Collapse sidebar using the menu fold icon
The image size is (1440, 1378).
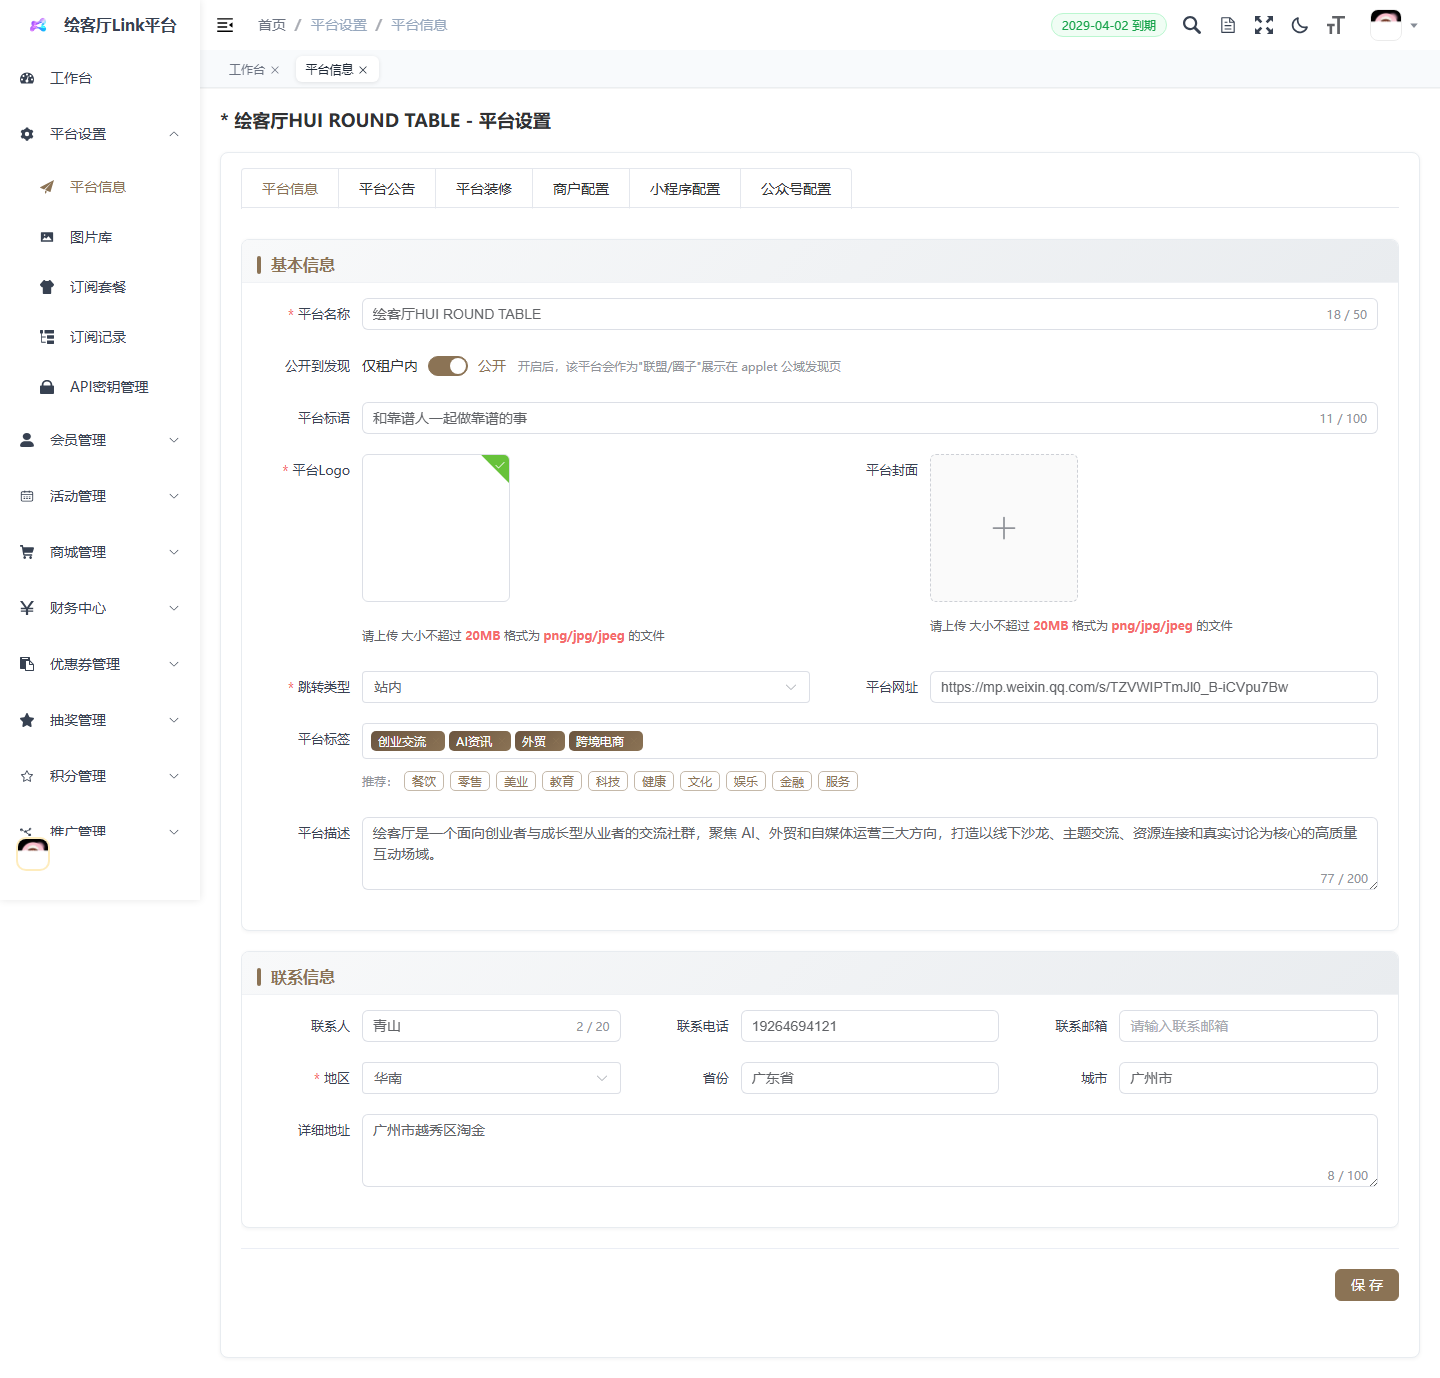[x=225, y=25]
